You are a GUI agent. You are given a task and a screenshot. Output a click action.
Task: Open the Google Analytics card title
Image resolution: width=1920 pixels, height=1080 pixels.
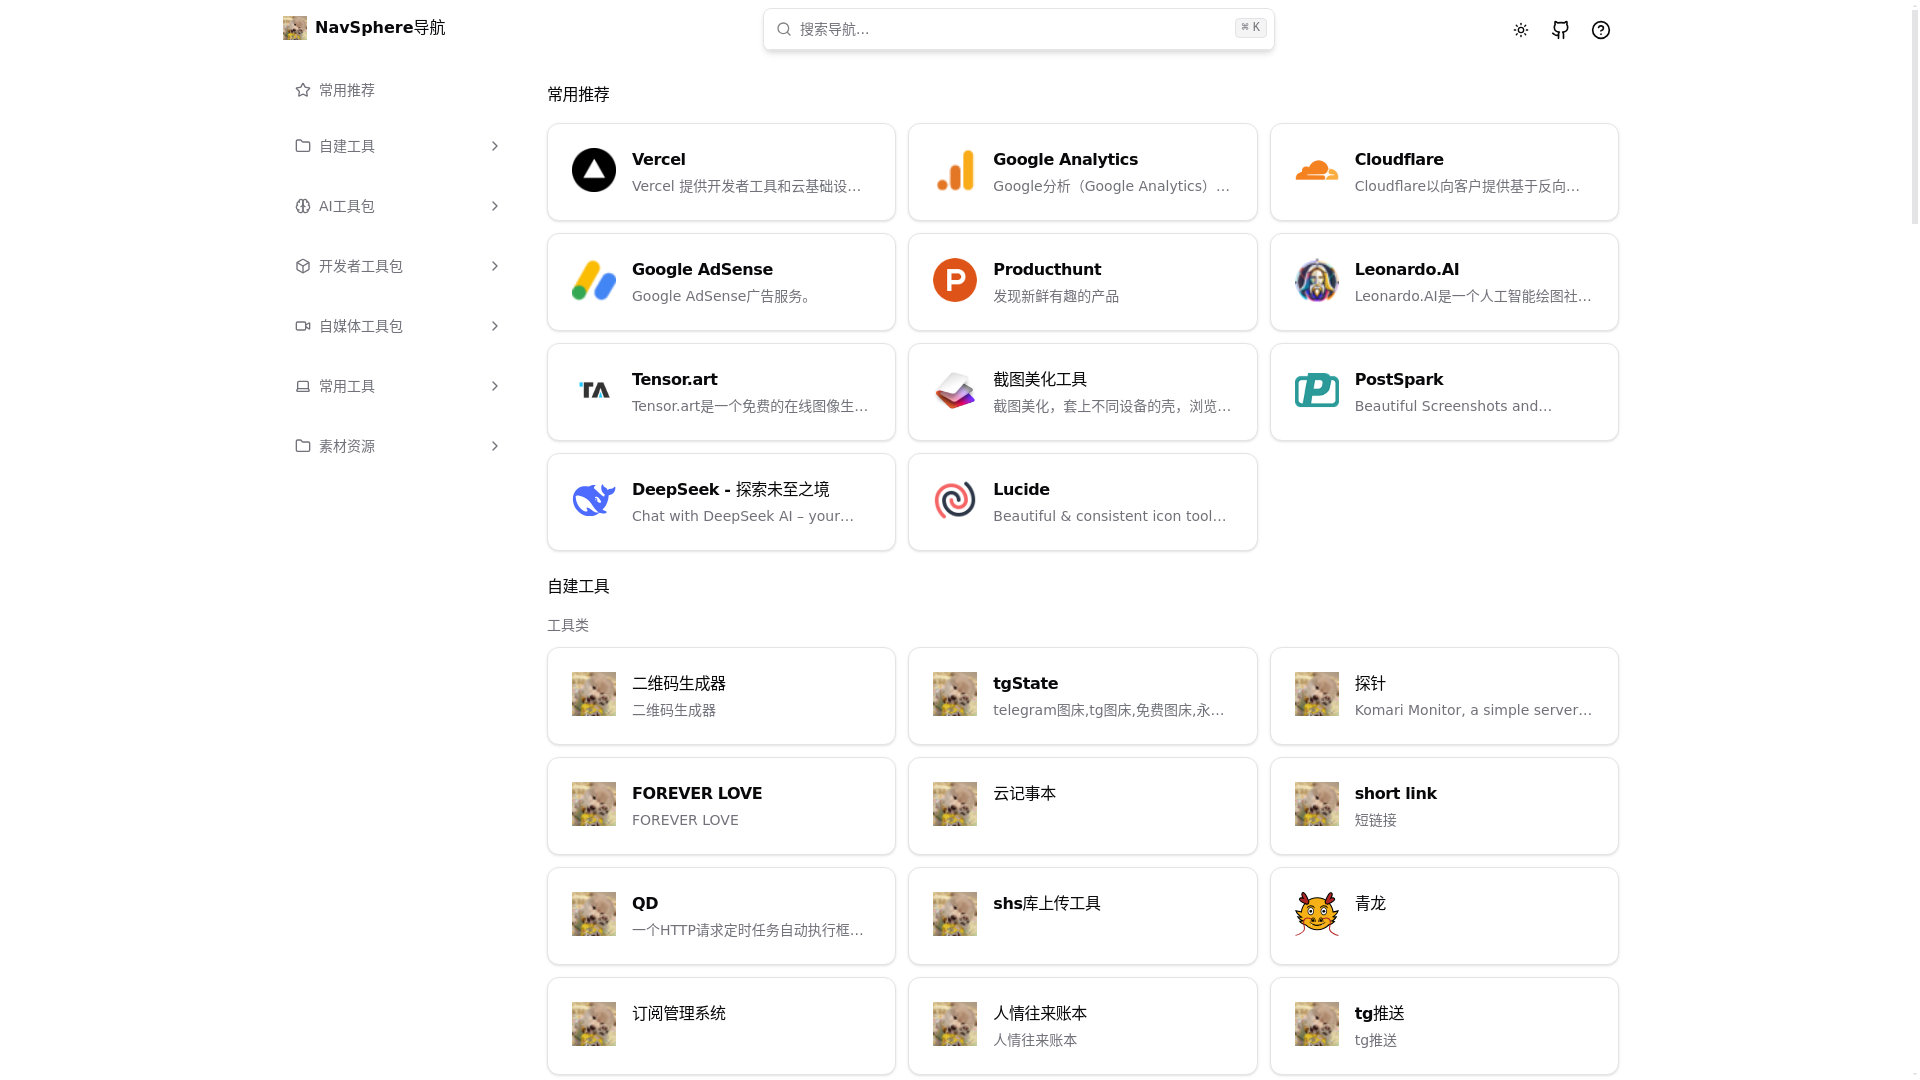tap(1065, 160)
